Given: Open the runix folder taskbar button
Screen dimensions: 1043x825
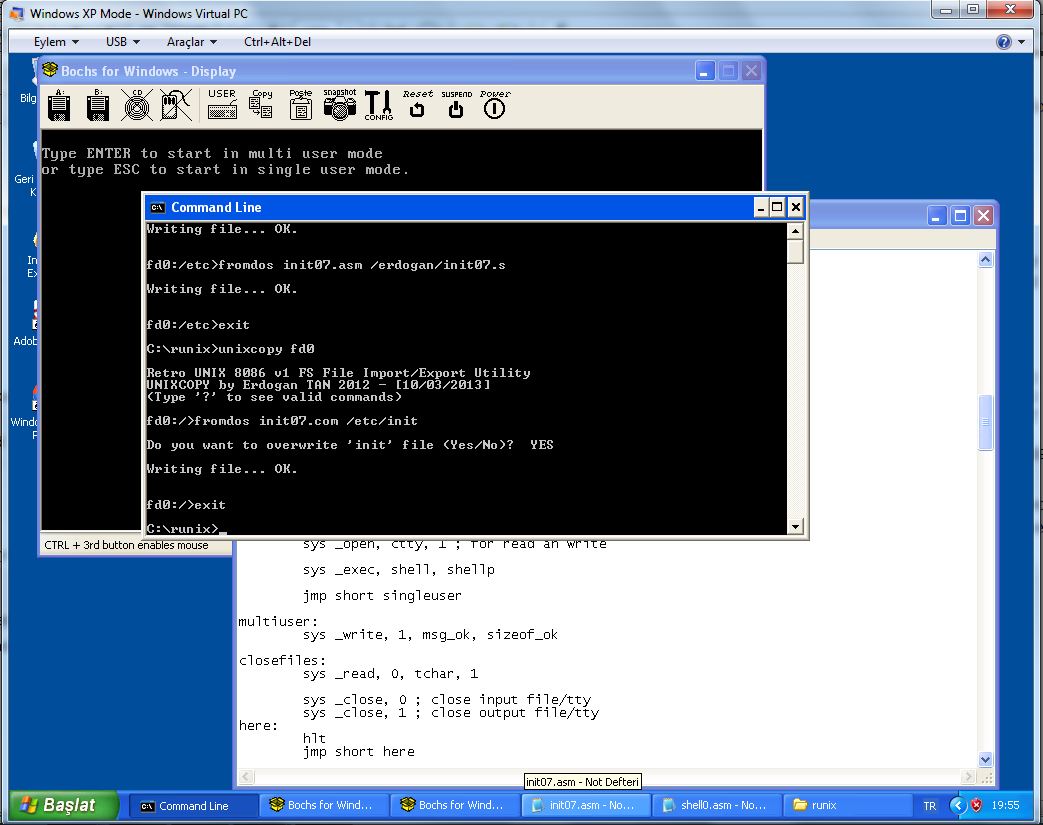Looking at the screenshot, I should coord(846,805).
